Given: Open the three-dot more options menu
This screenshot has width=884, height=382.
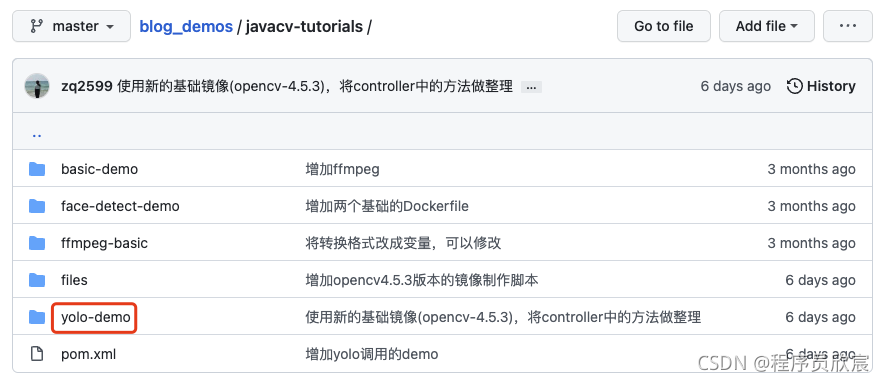Looking at the screenshot, I should point(847,26).
